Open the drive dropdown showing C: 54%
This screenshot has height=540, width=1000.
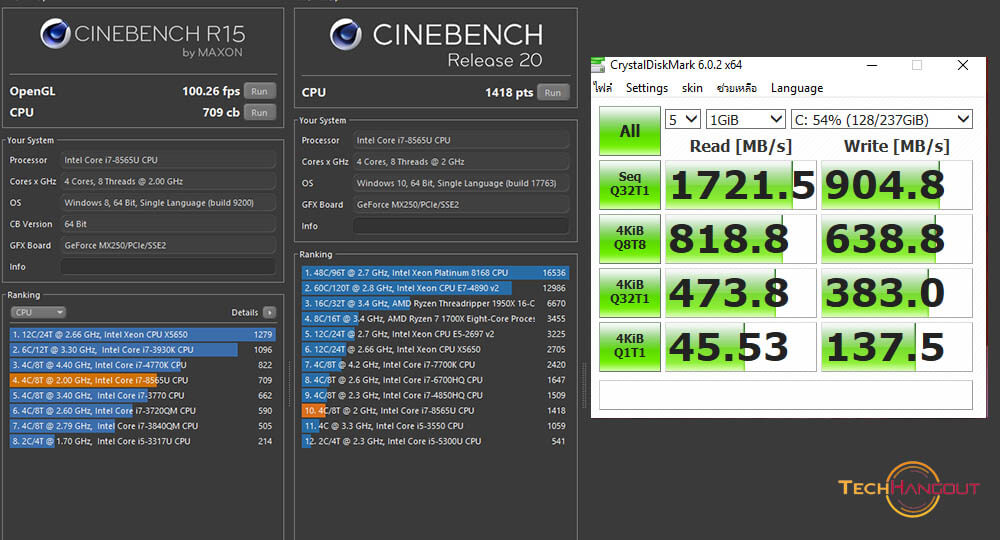882,119
